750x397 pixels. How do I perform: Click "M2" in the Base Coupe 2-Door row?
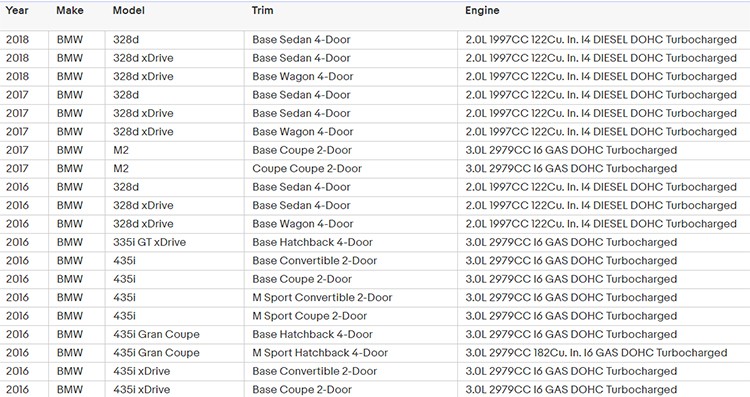pos(121,150)
